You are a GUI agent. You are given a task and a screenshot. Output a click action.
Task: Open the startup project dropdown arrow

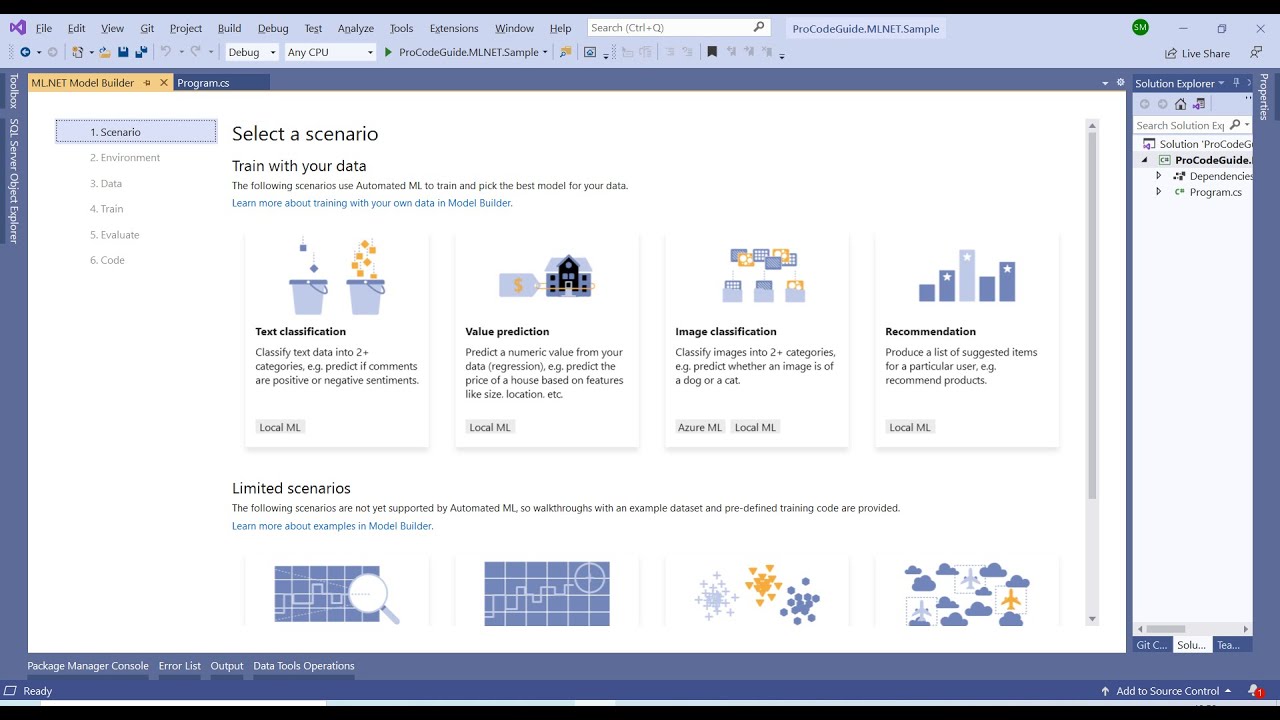coord(545,52)
